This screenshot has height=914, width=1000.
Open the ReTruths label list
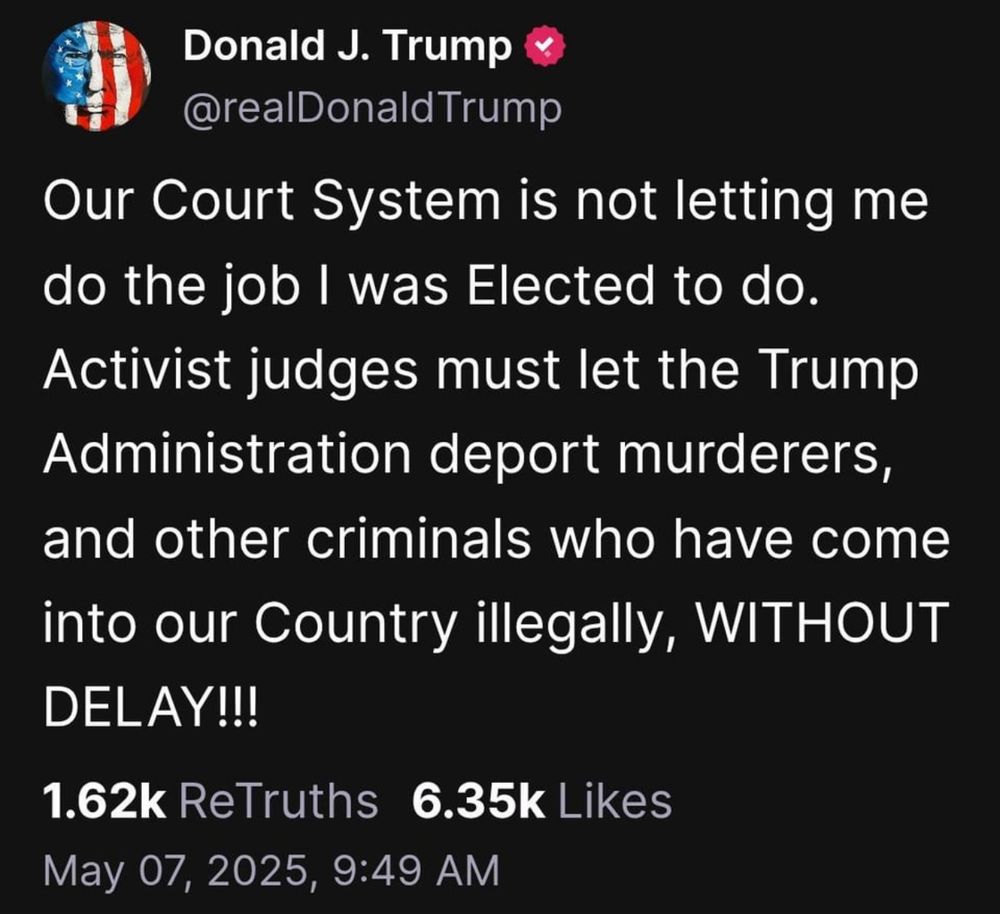[x=278, y=801]
